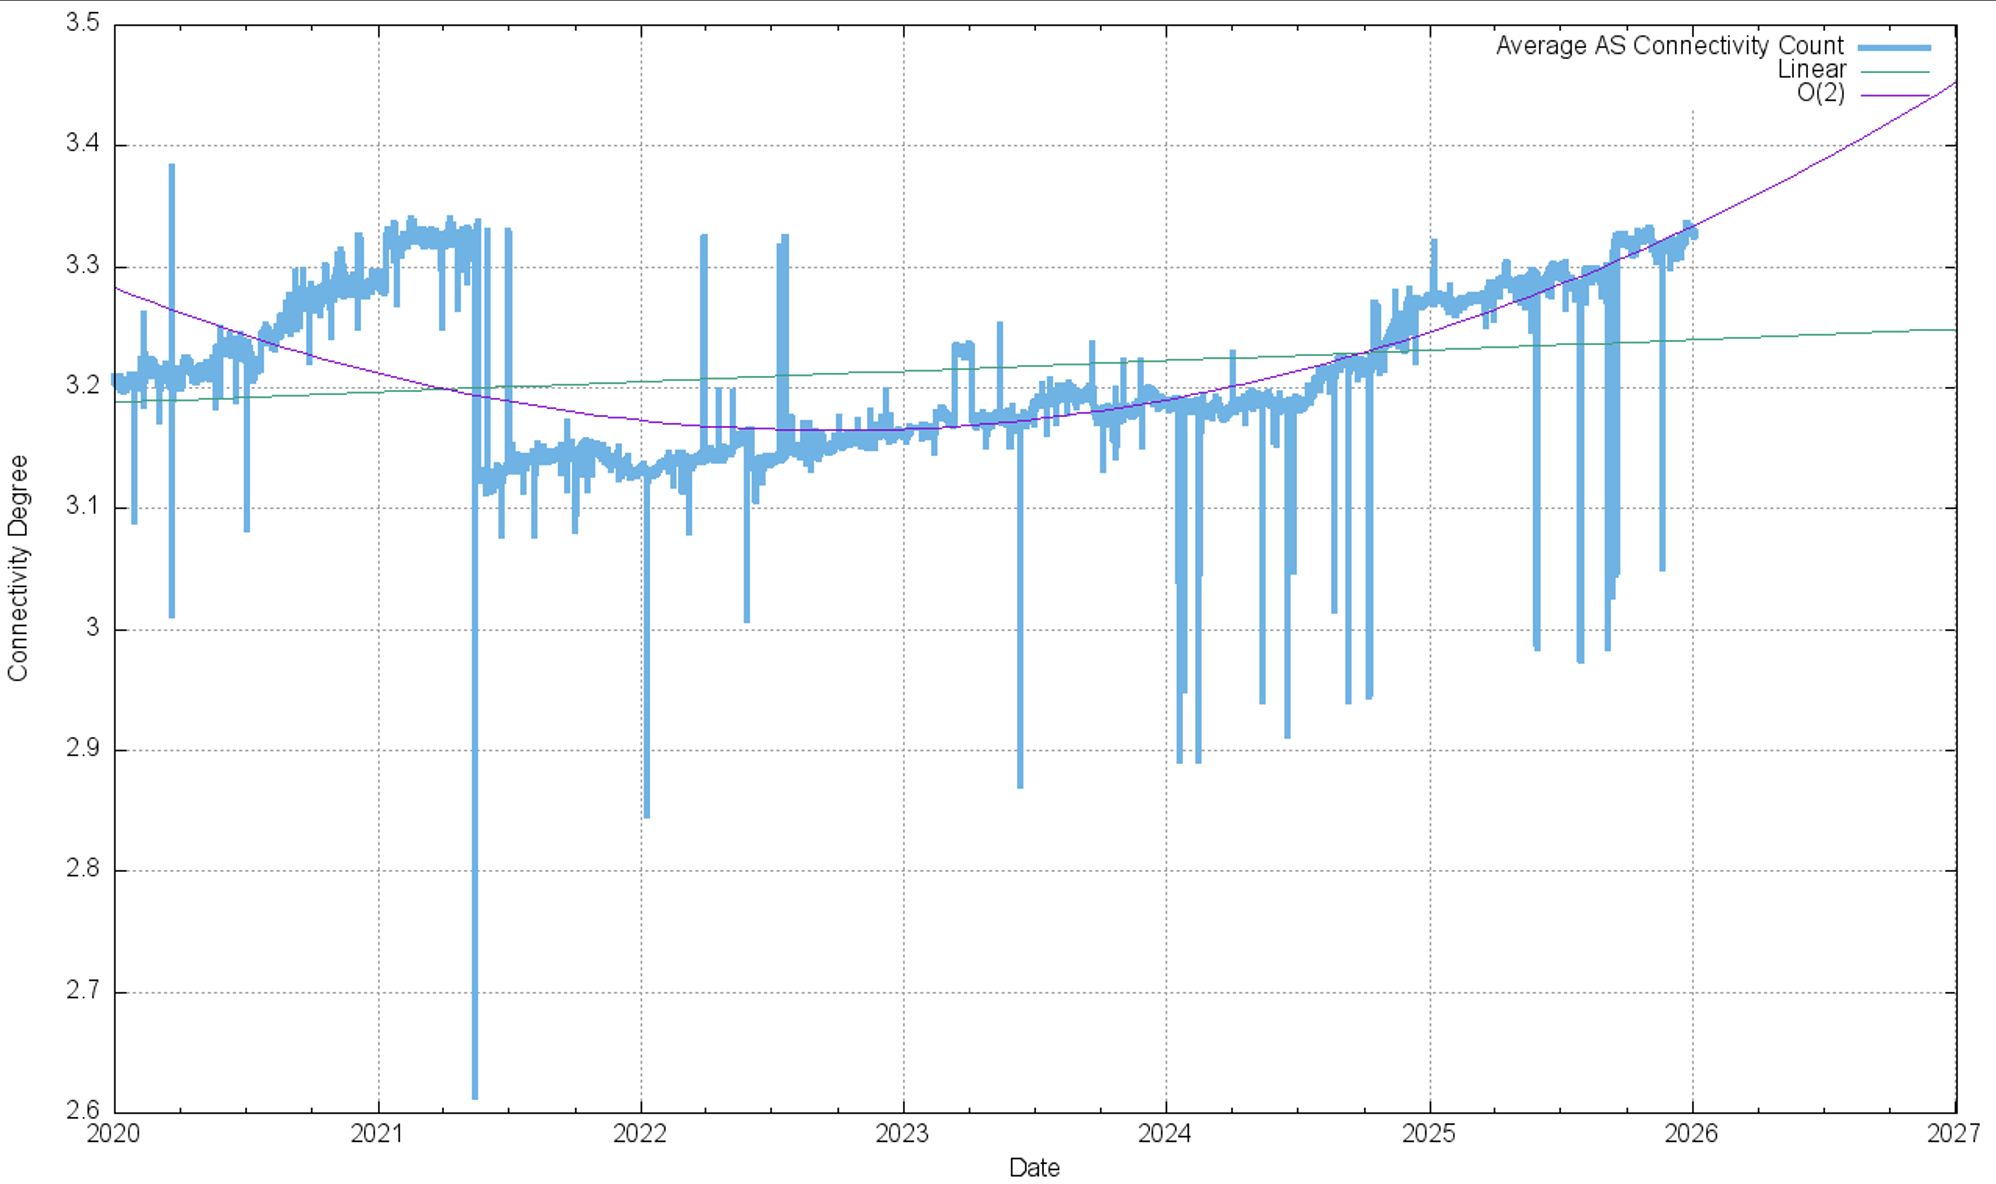Click the 3.3 y-axis tick label
This screenshot has width=1996, height=1184.
pyautogui.click(x=83, y=266)
